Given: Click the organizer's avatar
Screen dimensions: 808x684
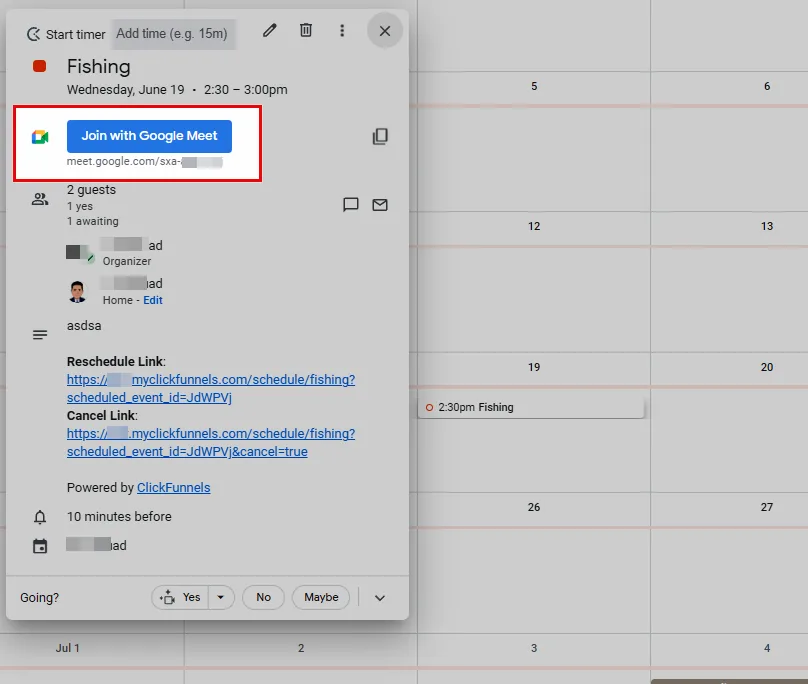Looking at the screenshot, I should (80, 253).
